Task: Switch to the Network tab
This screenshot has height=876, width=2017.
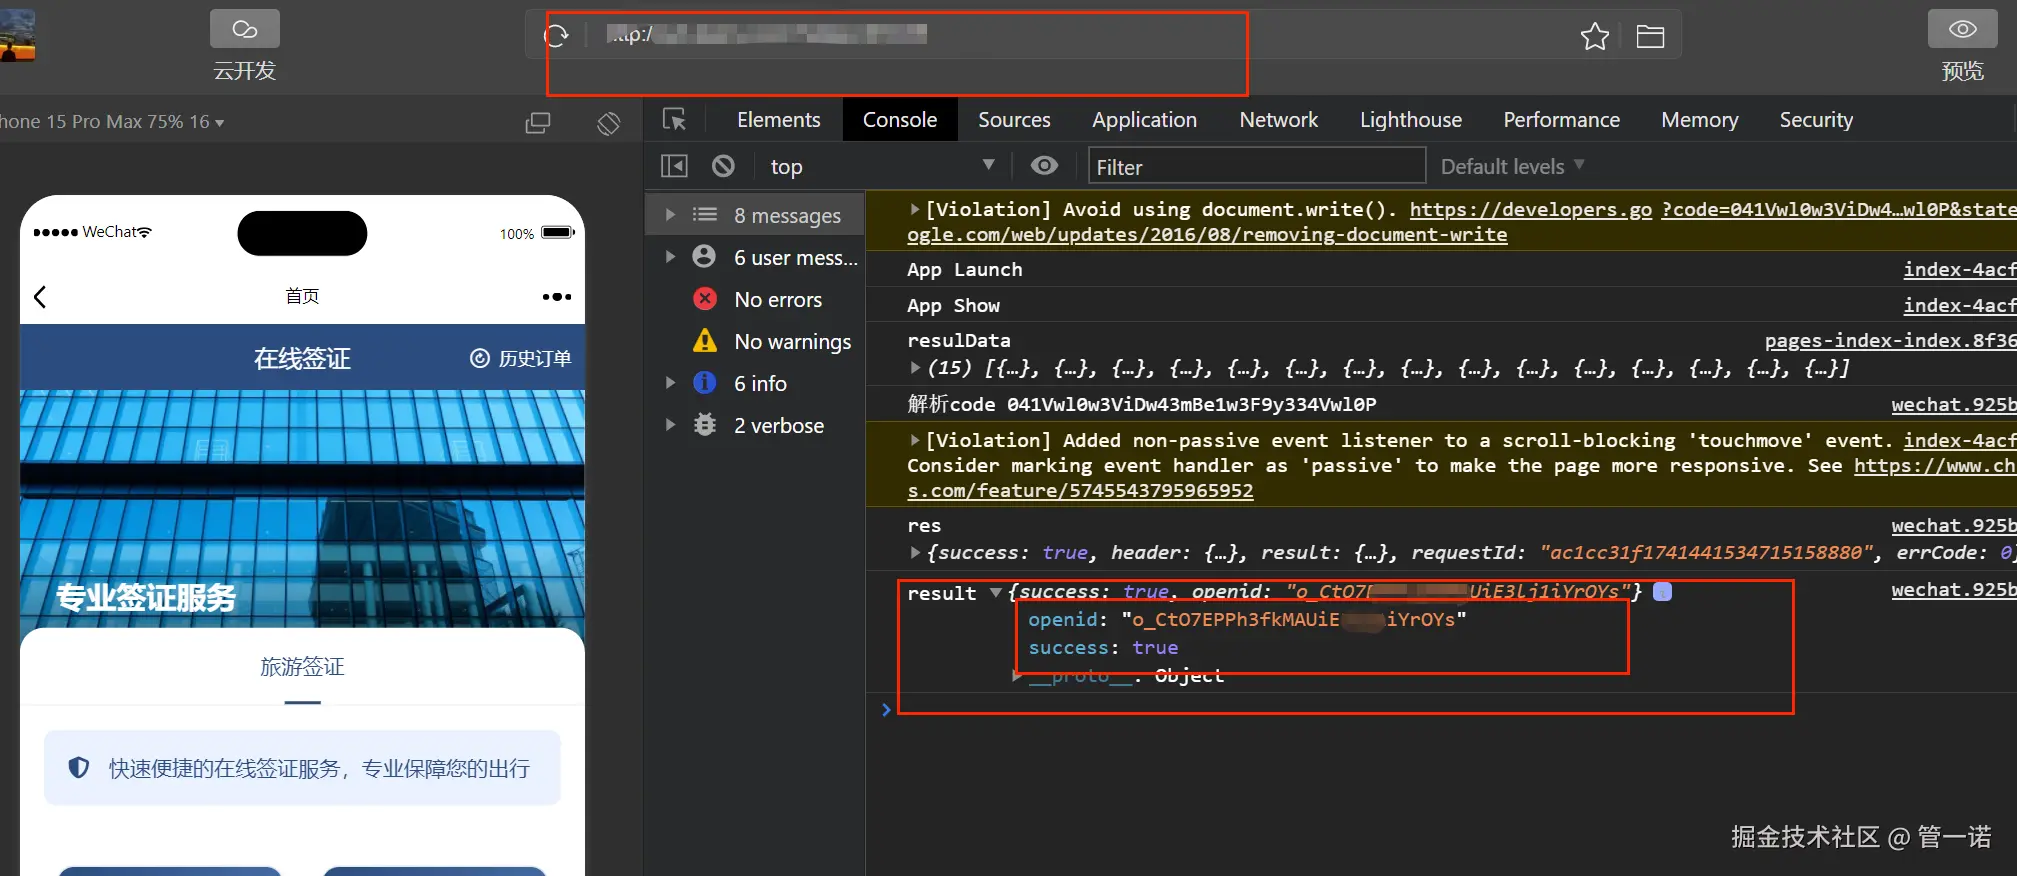Action: click(1279, 120)
